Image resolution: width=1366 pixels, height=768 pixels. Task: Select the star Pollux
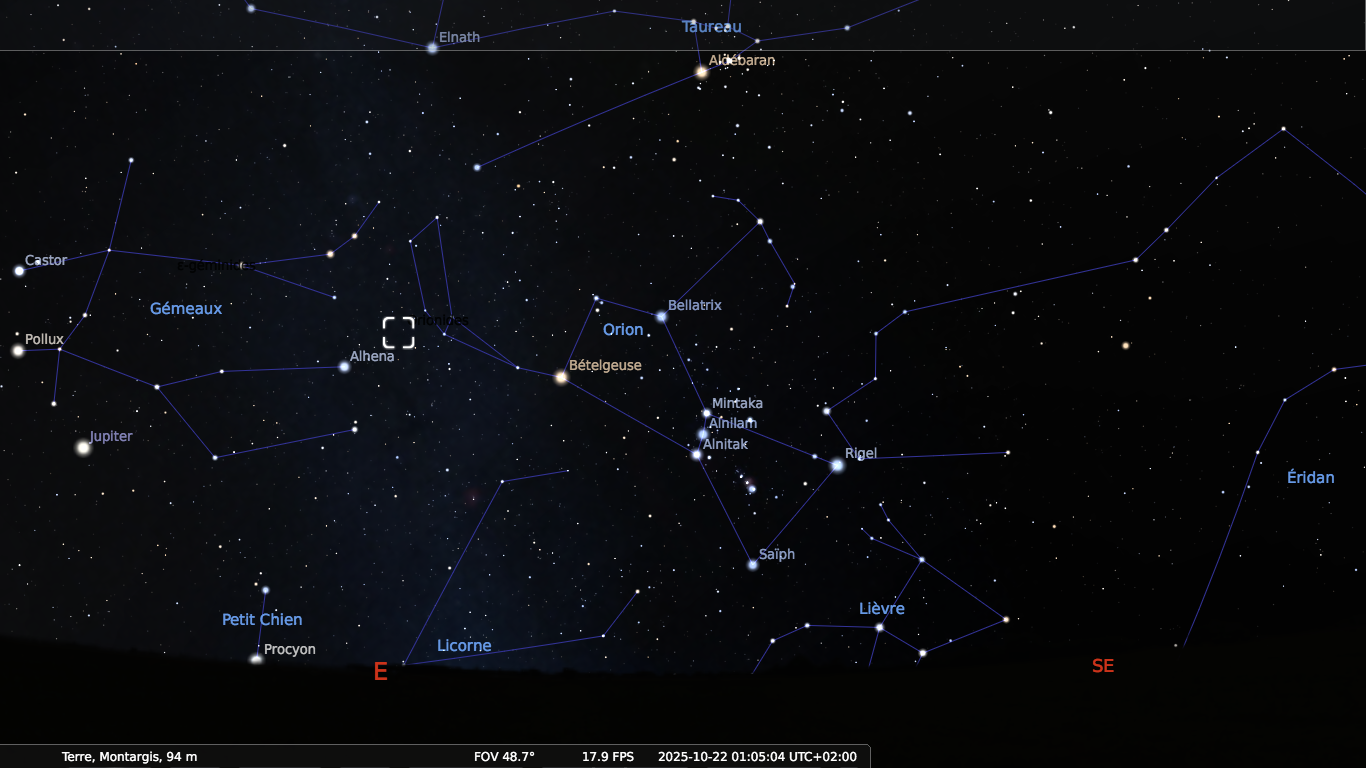click(x=18, y=350)
